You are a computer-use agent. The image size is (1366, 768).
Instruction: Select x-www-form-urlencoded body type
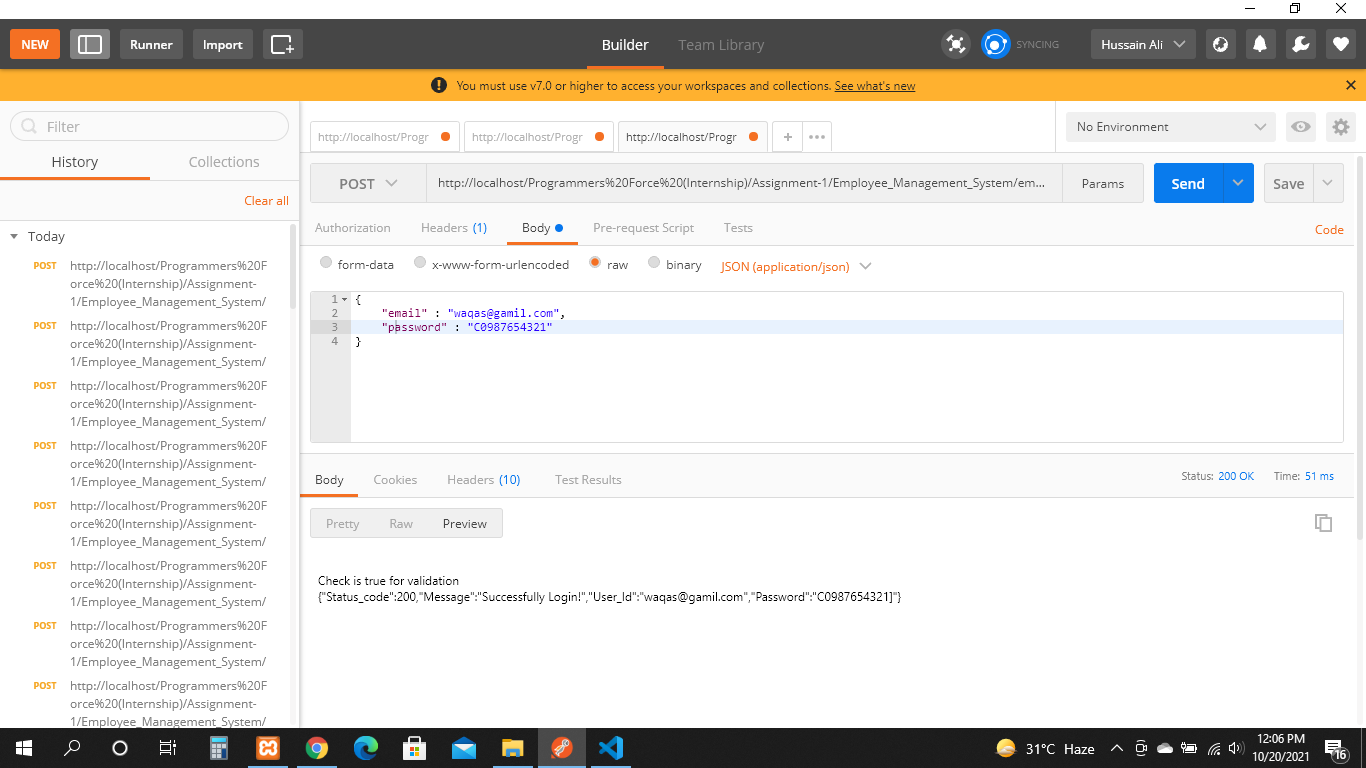(420, 263)
